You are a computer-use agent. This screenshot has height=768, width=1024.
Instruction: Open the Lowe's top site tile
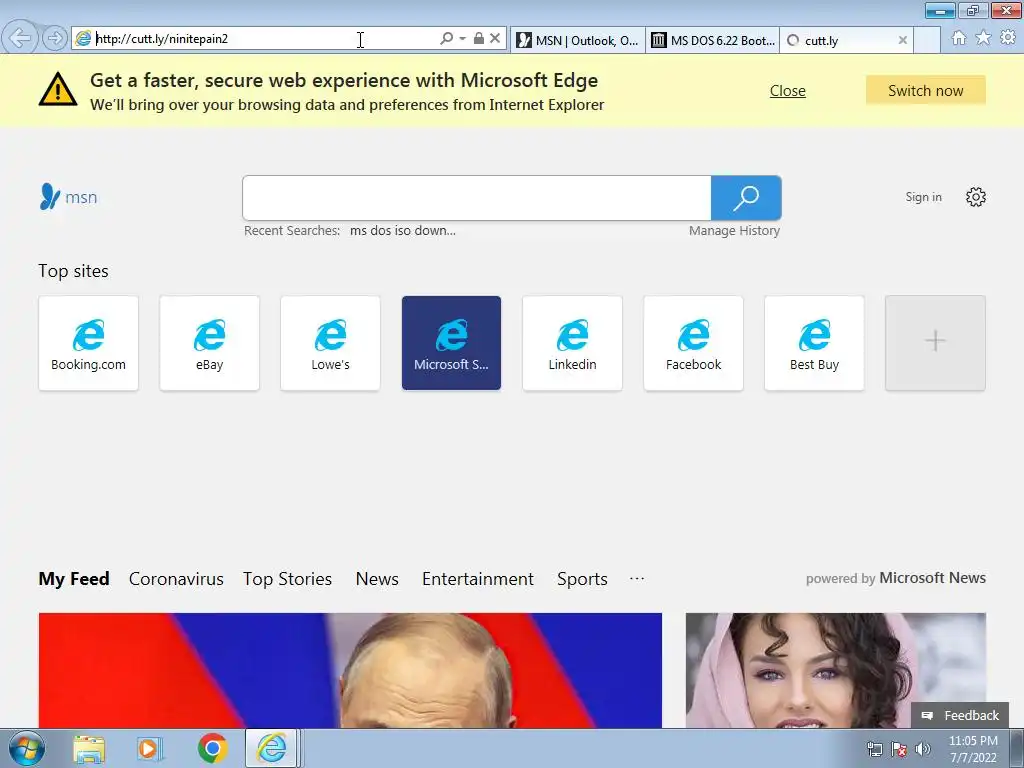click(330, 343)
